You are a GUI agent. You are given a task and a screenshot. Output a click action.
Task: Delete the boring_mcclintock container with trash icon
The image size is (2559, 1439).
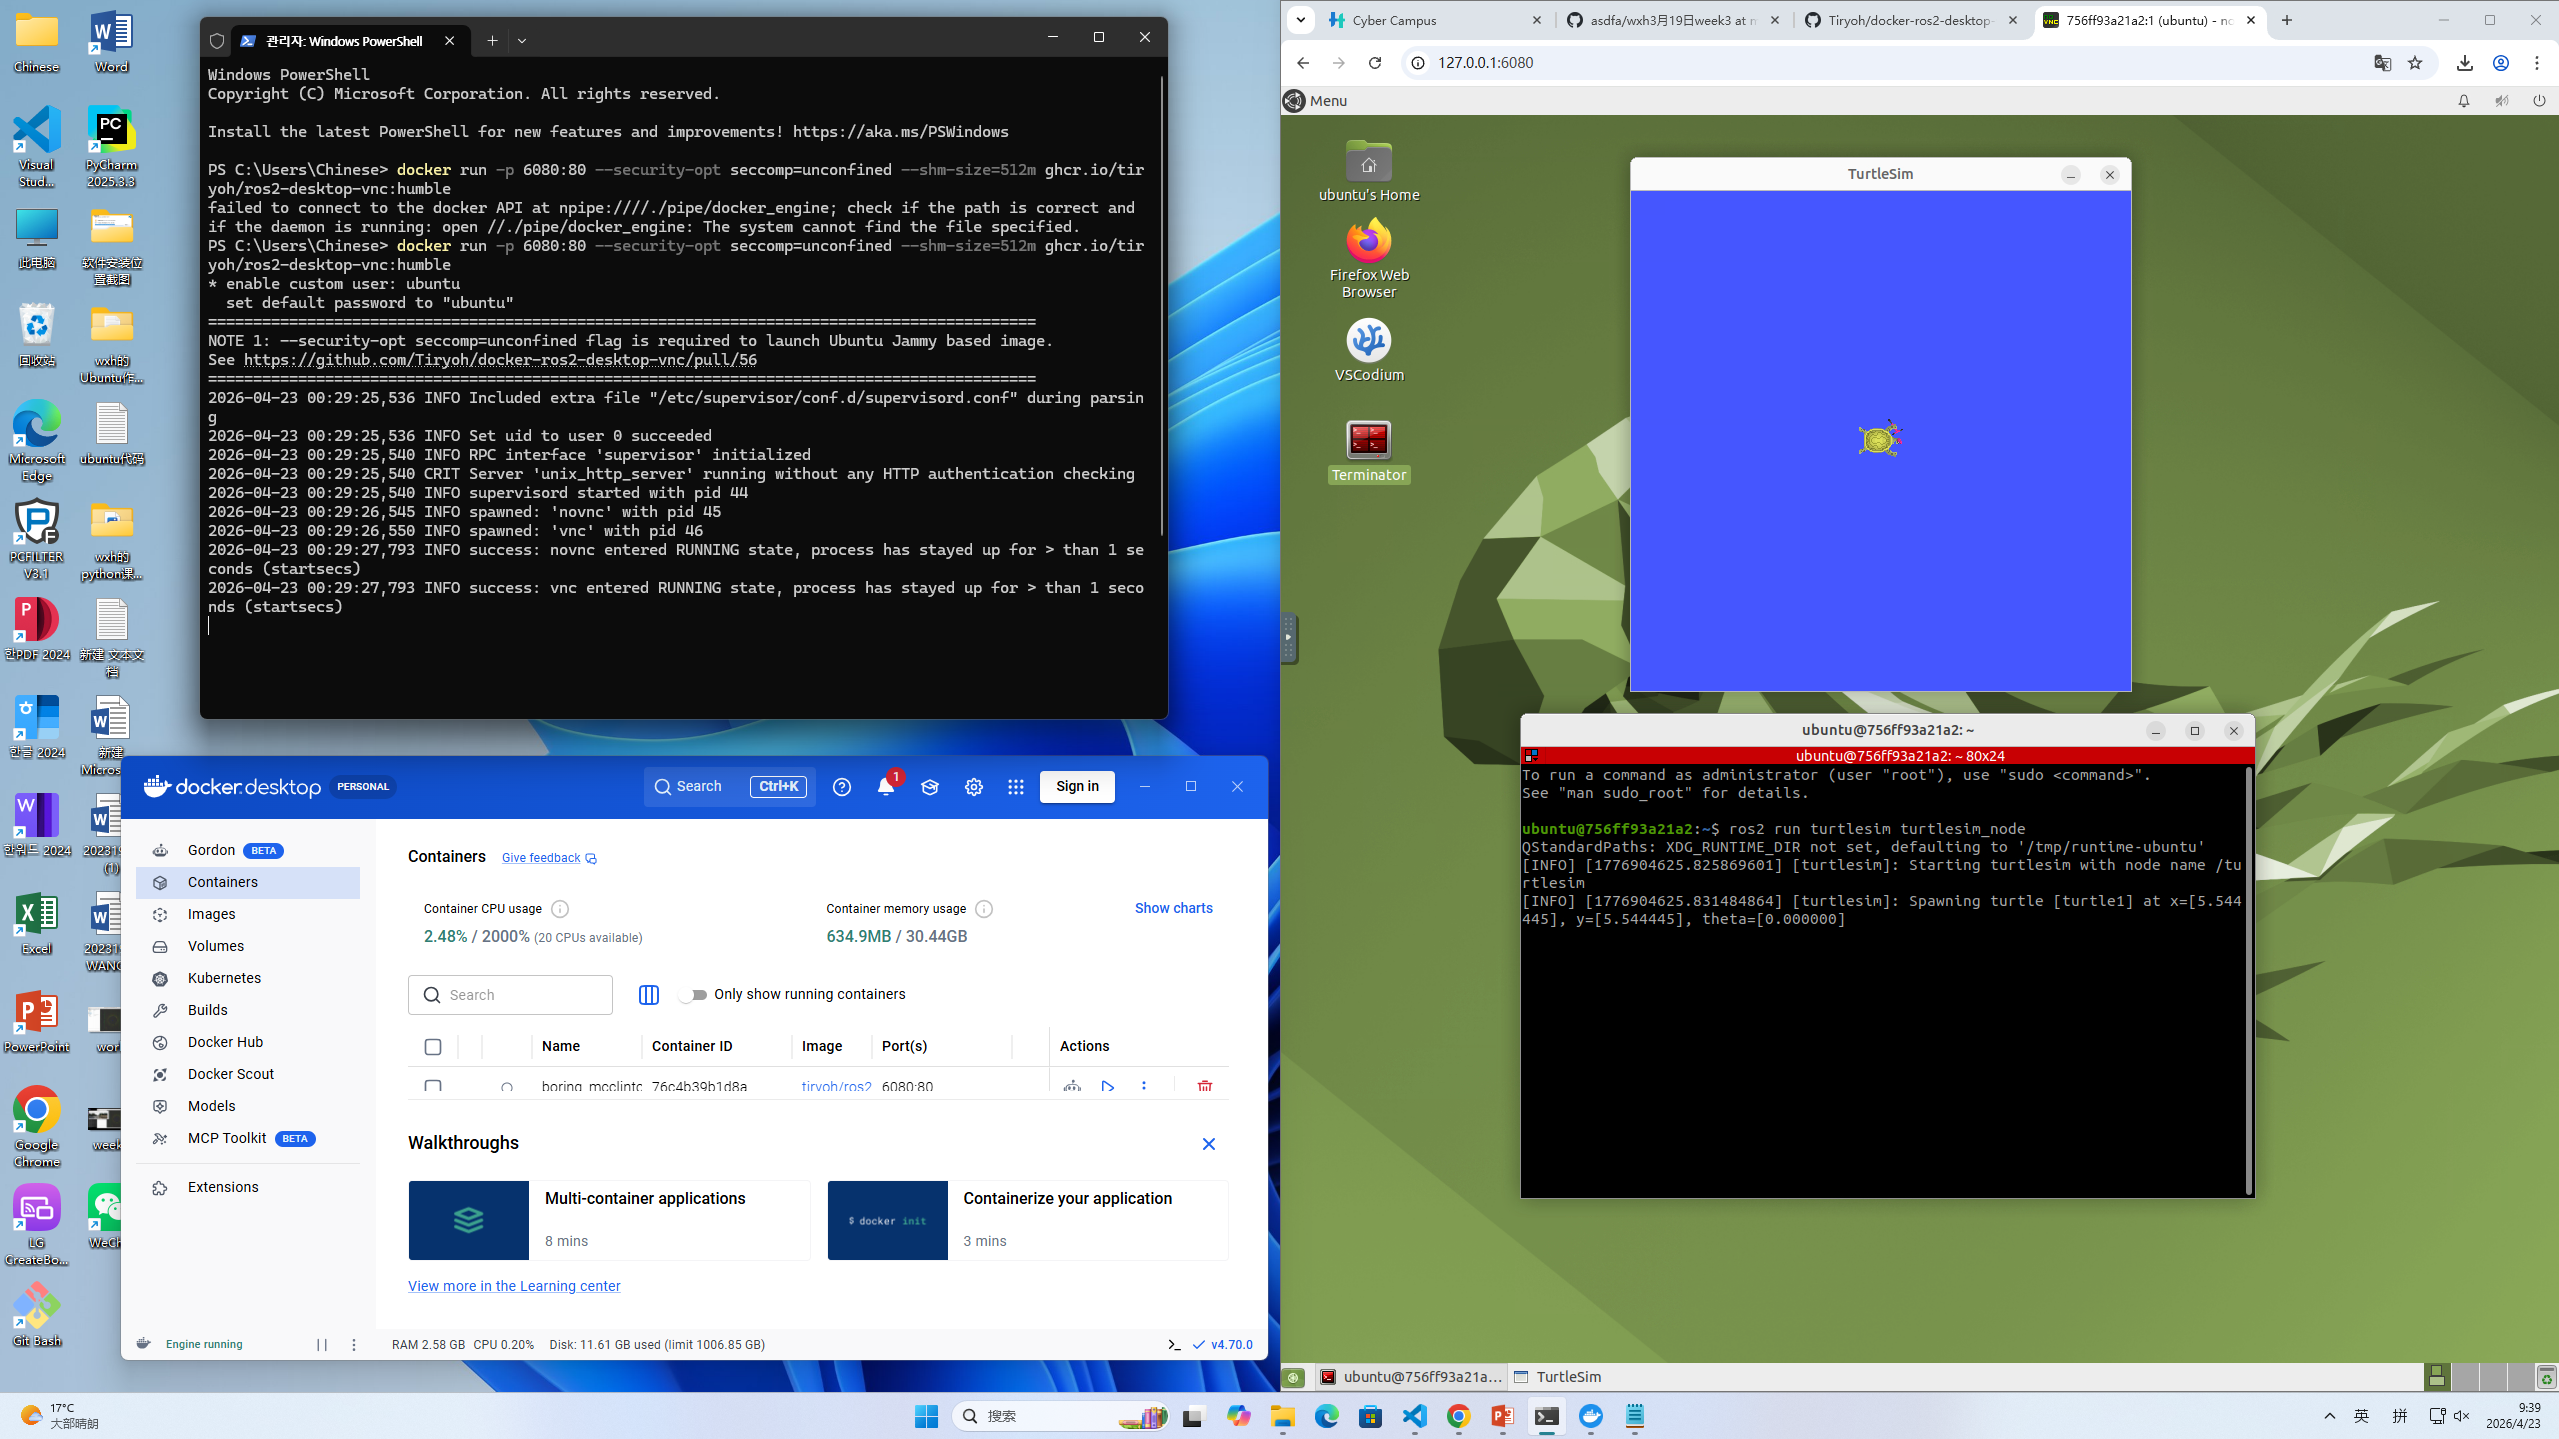(1205, 1086)
